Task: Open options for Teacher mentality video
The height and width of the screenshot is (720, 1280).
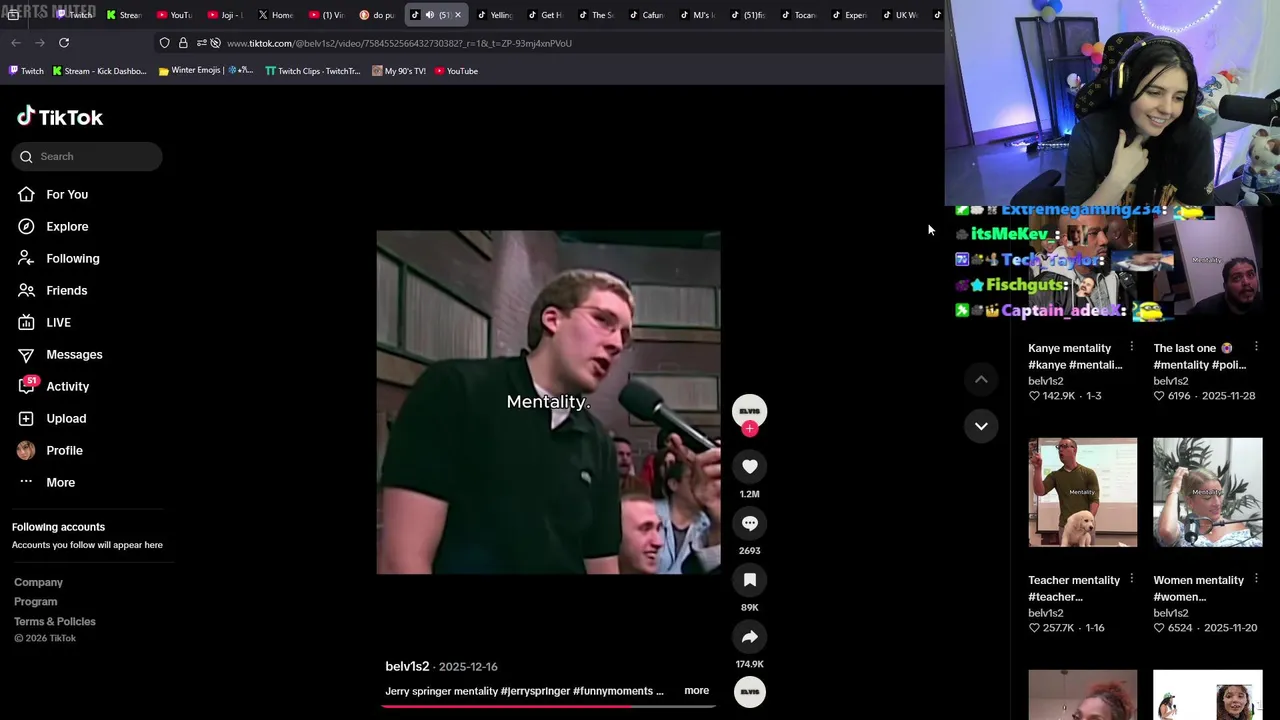Action: point(1131,579)
